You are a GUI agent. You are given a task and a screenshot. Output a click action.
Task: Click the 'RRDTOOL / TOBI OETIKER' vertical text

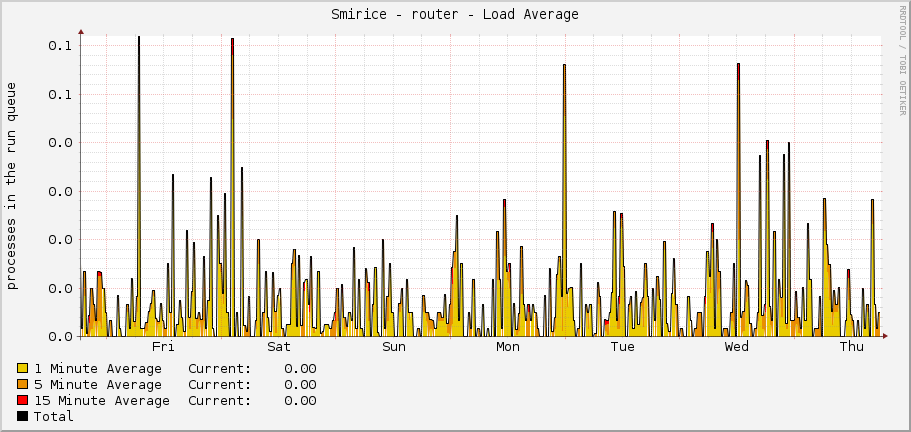click(902, 59)
